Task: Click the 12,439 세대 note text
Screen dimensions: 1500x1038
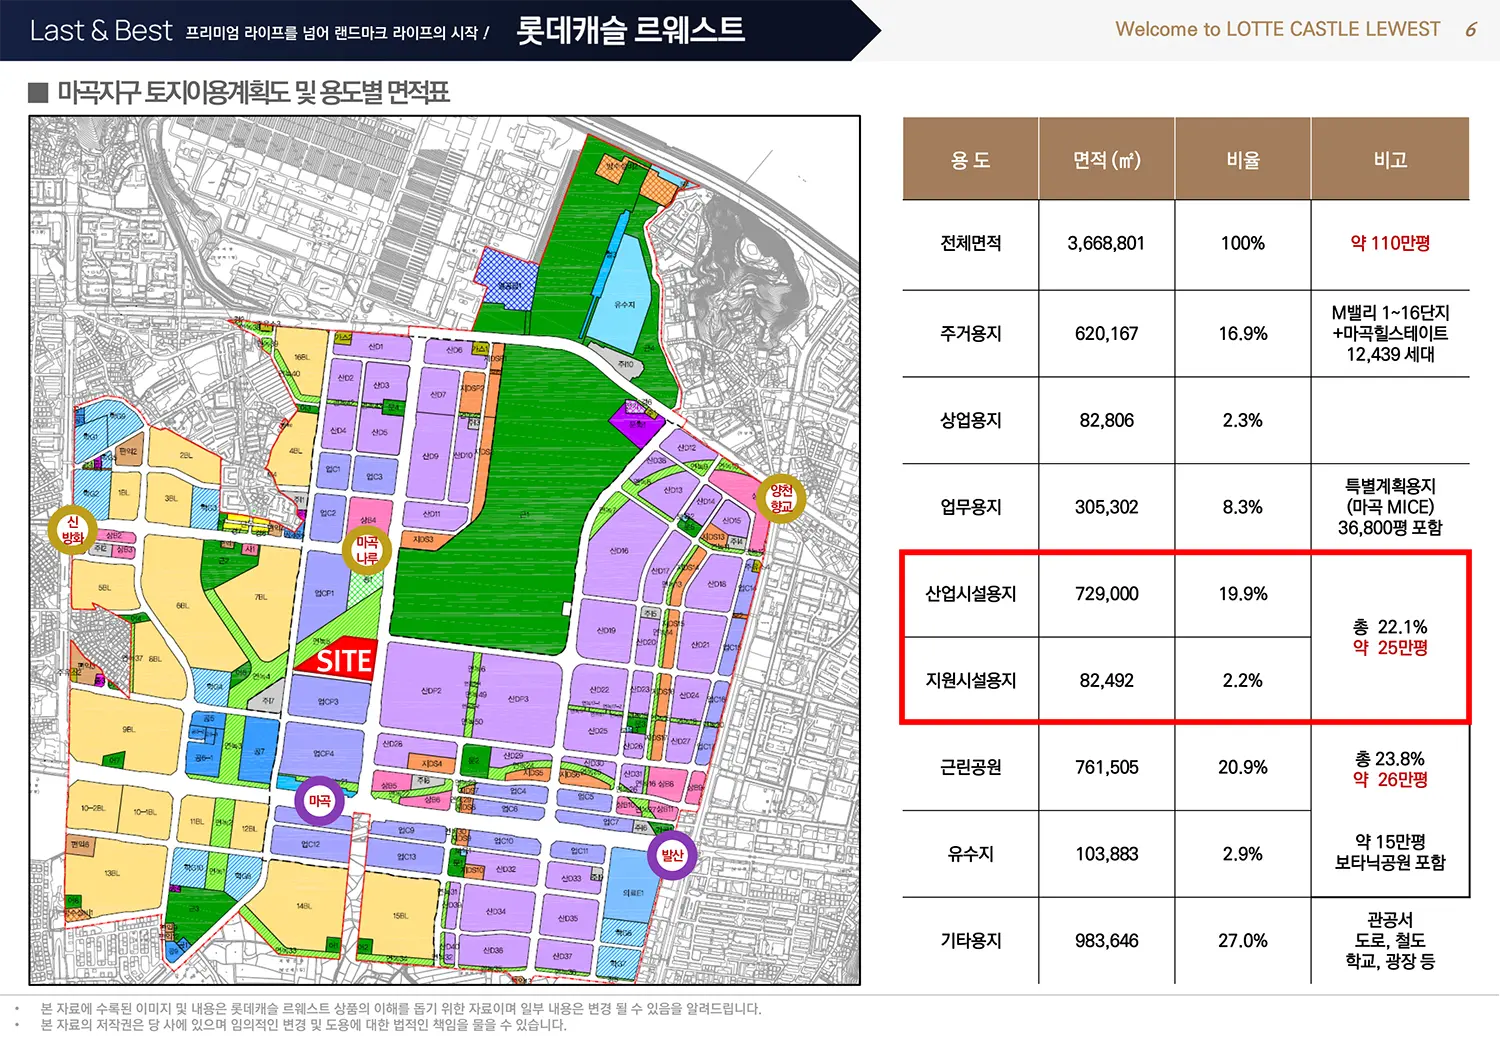Action: (1390, 354)
